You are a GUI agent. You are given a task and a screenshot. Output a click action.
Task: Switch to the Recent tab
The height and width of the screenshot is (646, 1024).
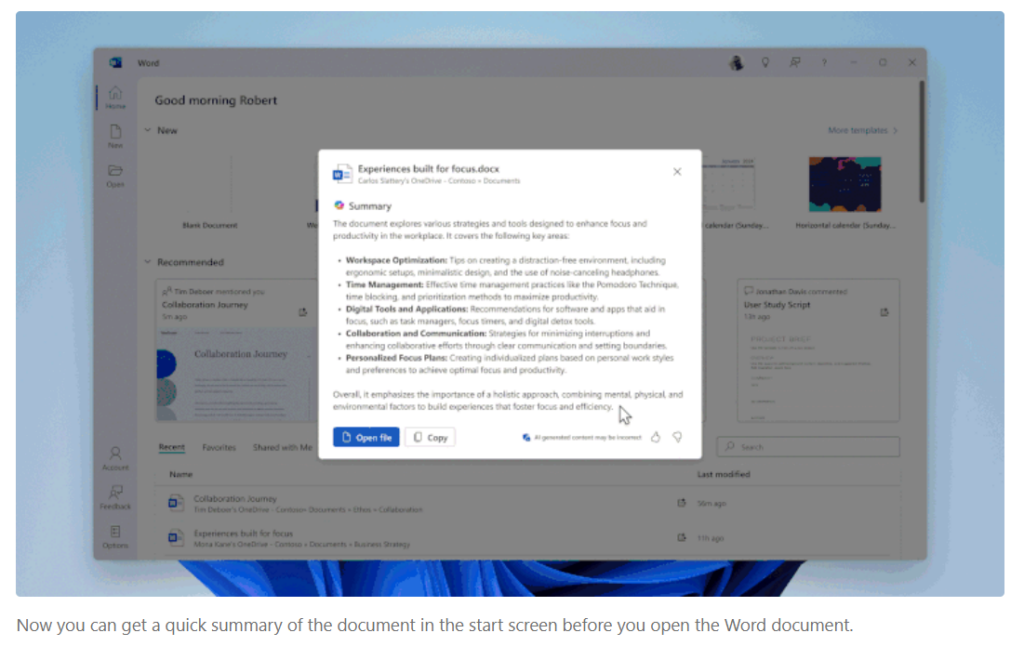tap(172, 447)
